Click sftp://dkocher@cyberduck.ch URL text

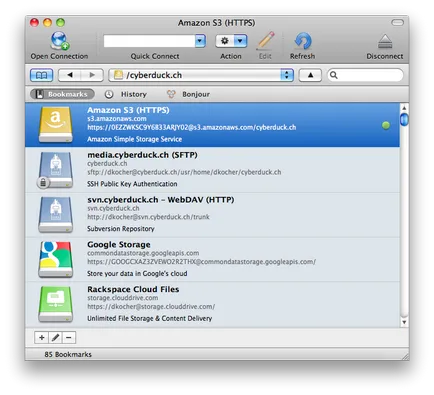click(x=184, y=172)
